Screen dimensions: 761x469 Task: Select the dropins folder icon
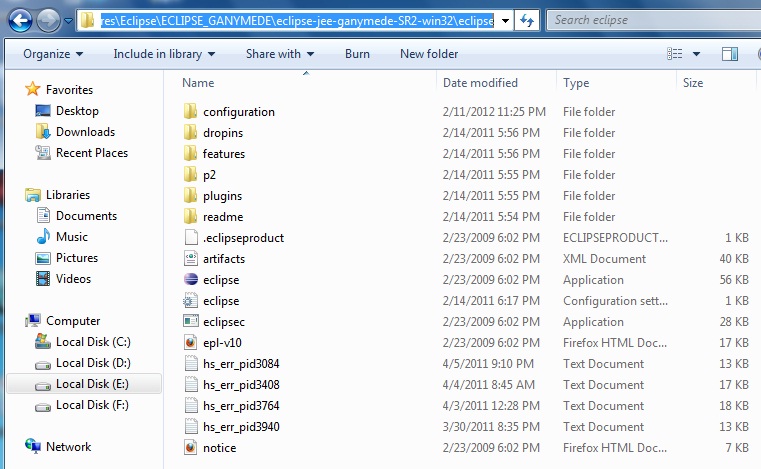(x=191, y=132)
